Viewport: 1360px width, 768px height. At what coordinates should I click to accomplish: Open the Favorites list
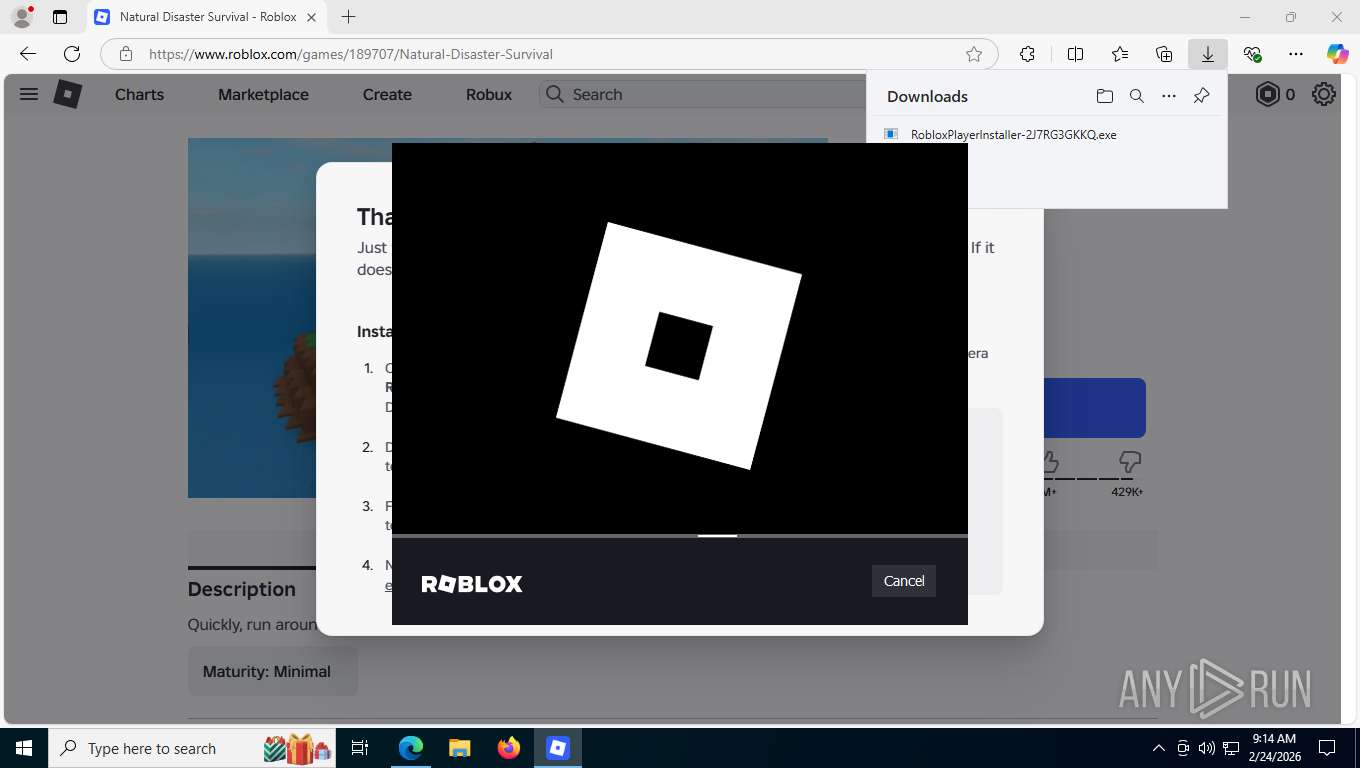click(1120, 54)
